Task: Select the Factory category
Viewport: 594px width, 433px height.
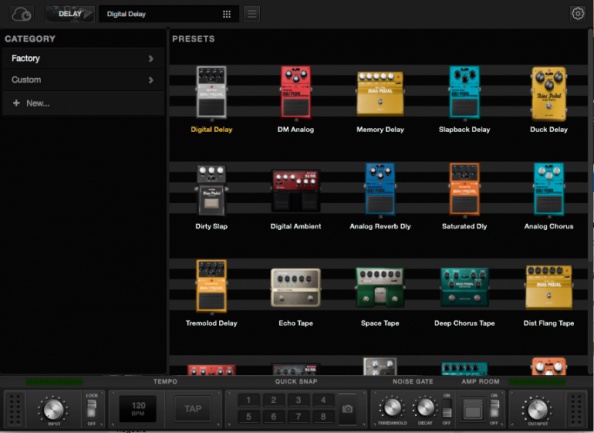Action: [x=83, y=58]
